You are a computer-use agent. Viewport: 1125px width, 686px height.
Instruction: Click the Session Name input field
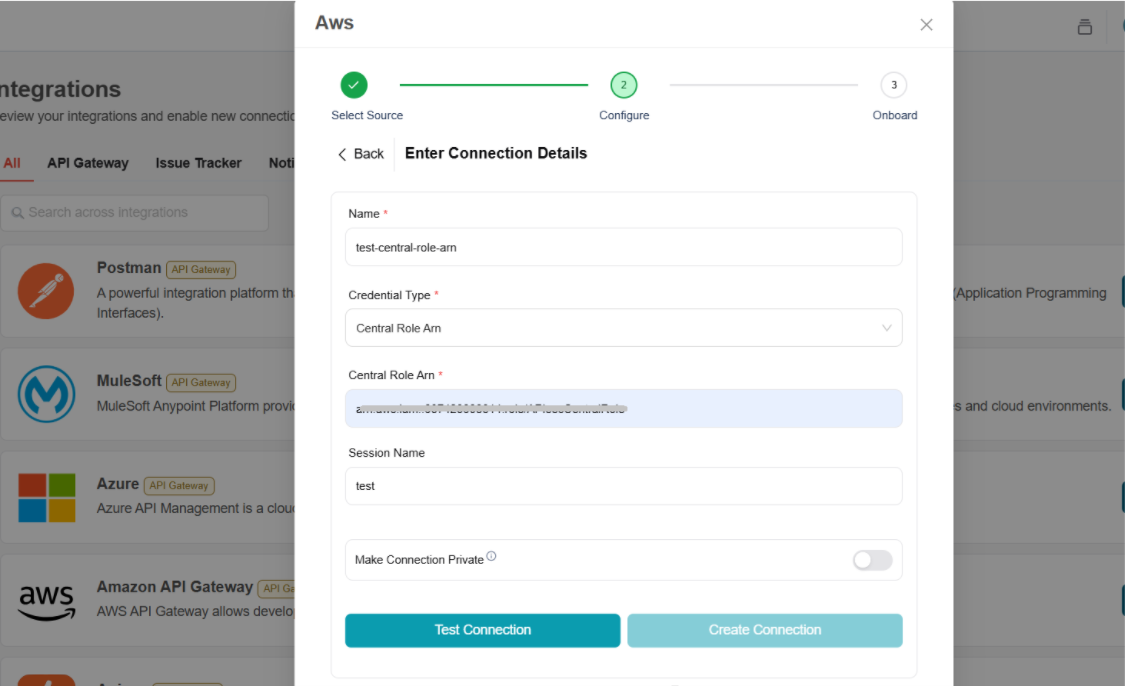click(x=623, y=486)
